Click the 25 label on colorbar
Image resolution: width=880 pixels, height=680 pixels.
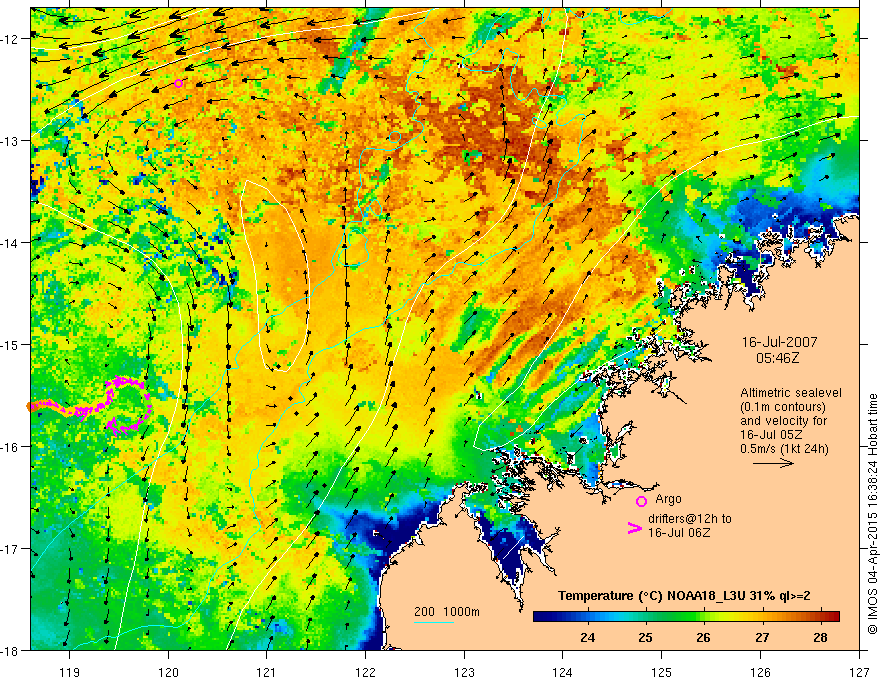coord(645,637)
